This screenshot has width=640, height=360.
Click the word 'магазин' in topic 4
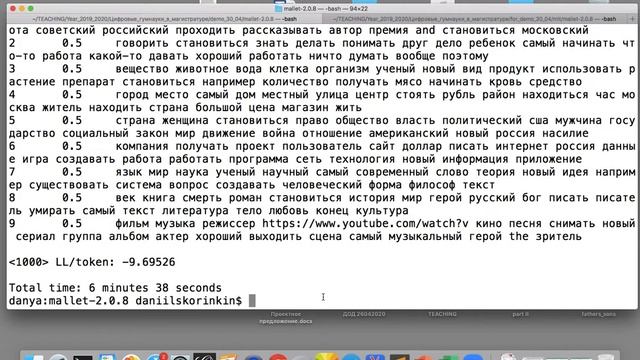coord(305,108)
